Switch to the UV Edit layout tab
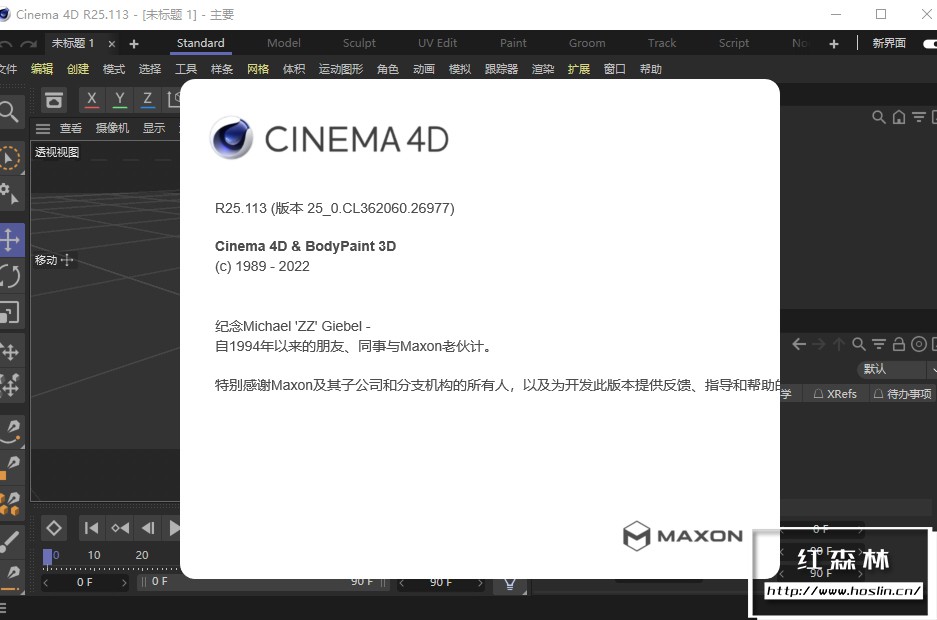Screen dimensions: 937x620 pyautogui.click(x=437, y=43)
